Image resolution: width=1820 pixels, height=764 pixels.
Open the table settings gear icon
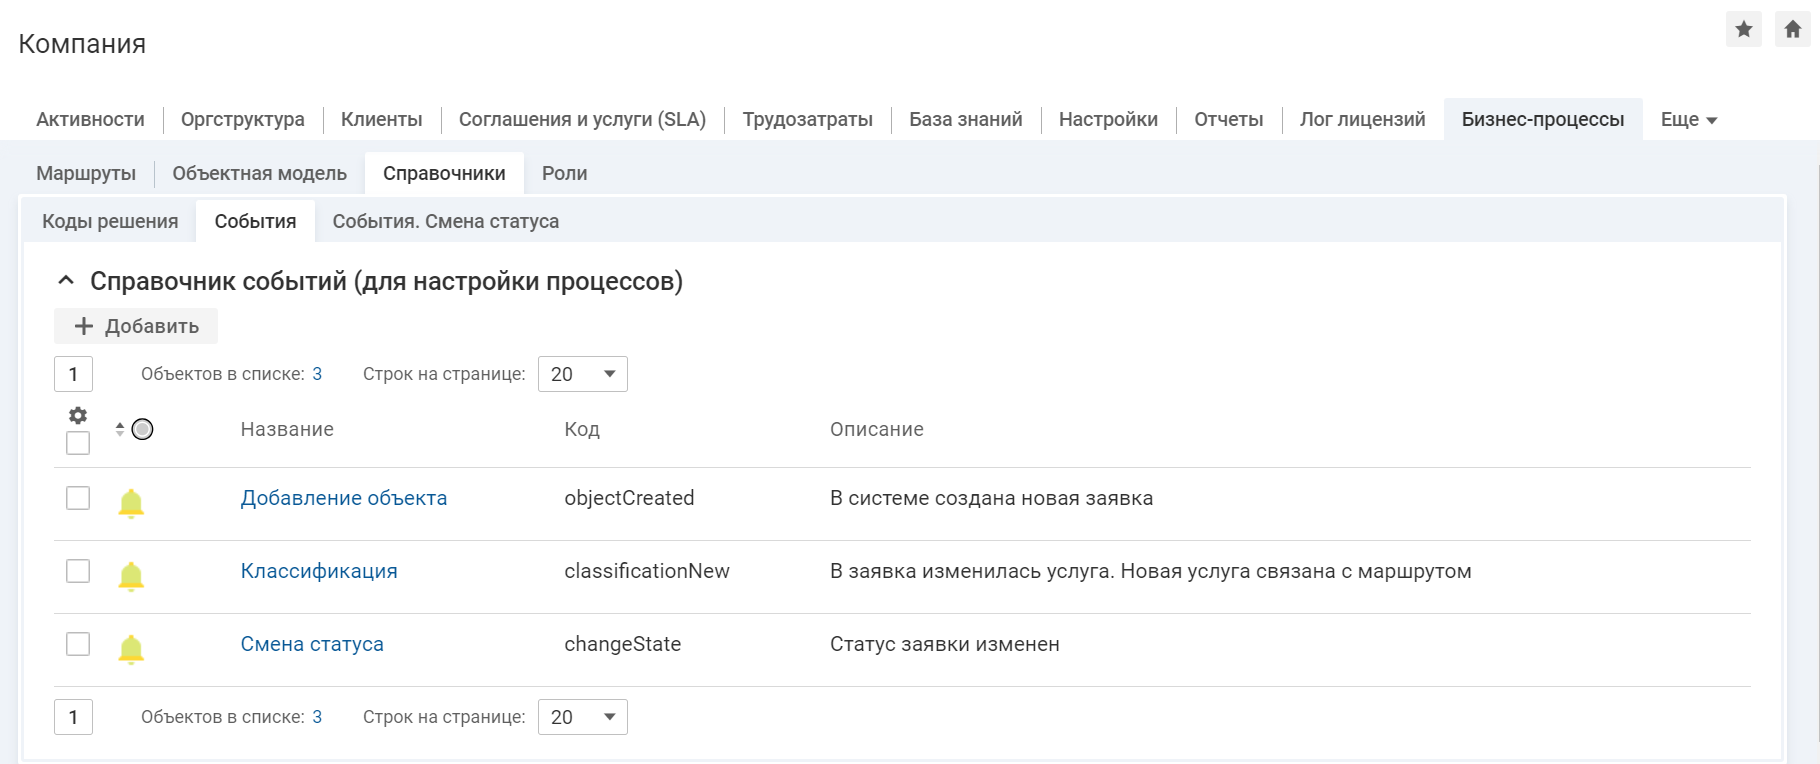point(78,415)
